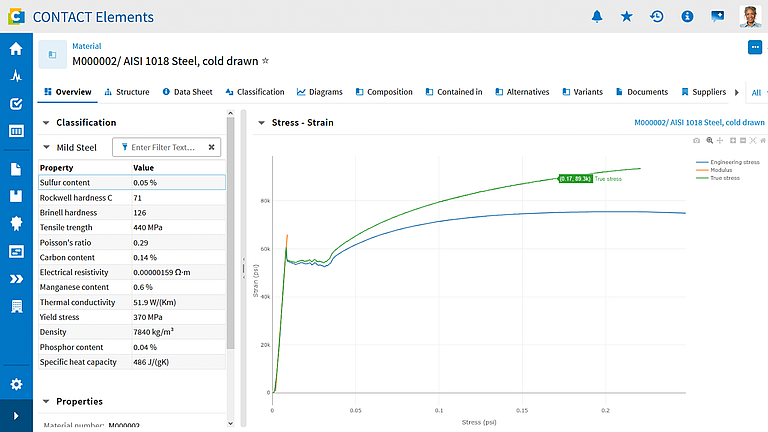Collapse the Mild Steel group
This screenshot has width=768, height=432.
(46, 147)
